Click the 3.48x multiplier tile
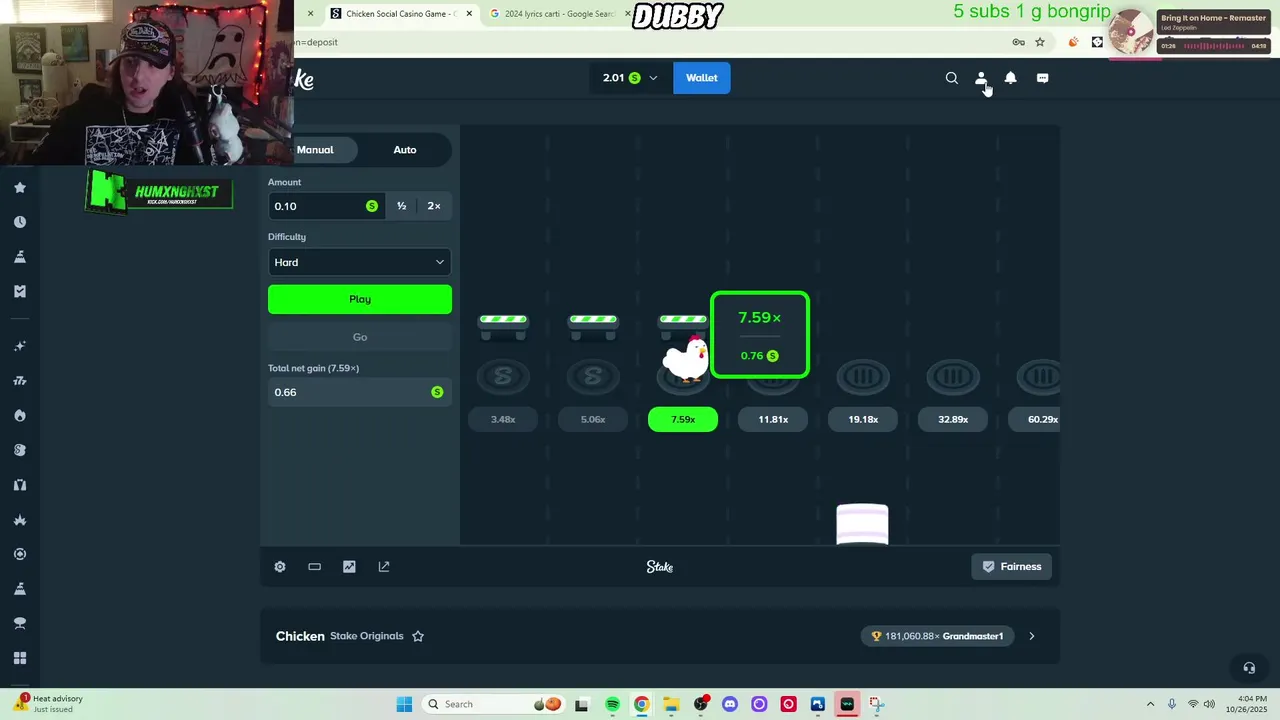 tap(503, 420)
